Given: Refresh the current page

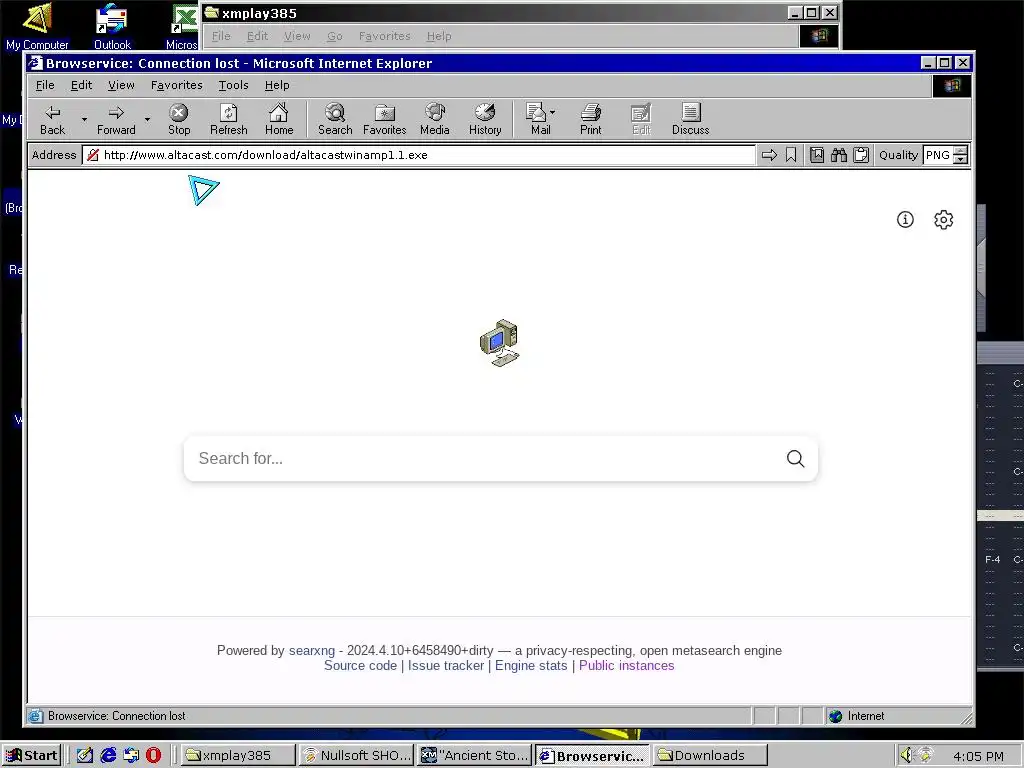Looking at the screenshot, I should 229,120.
